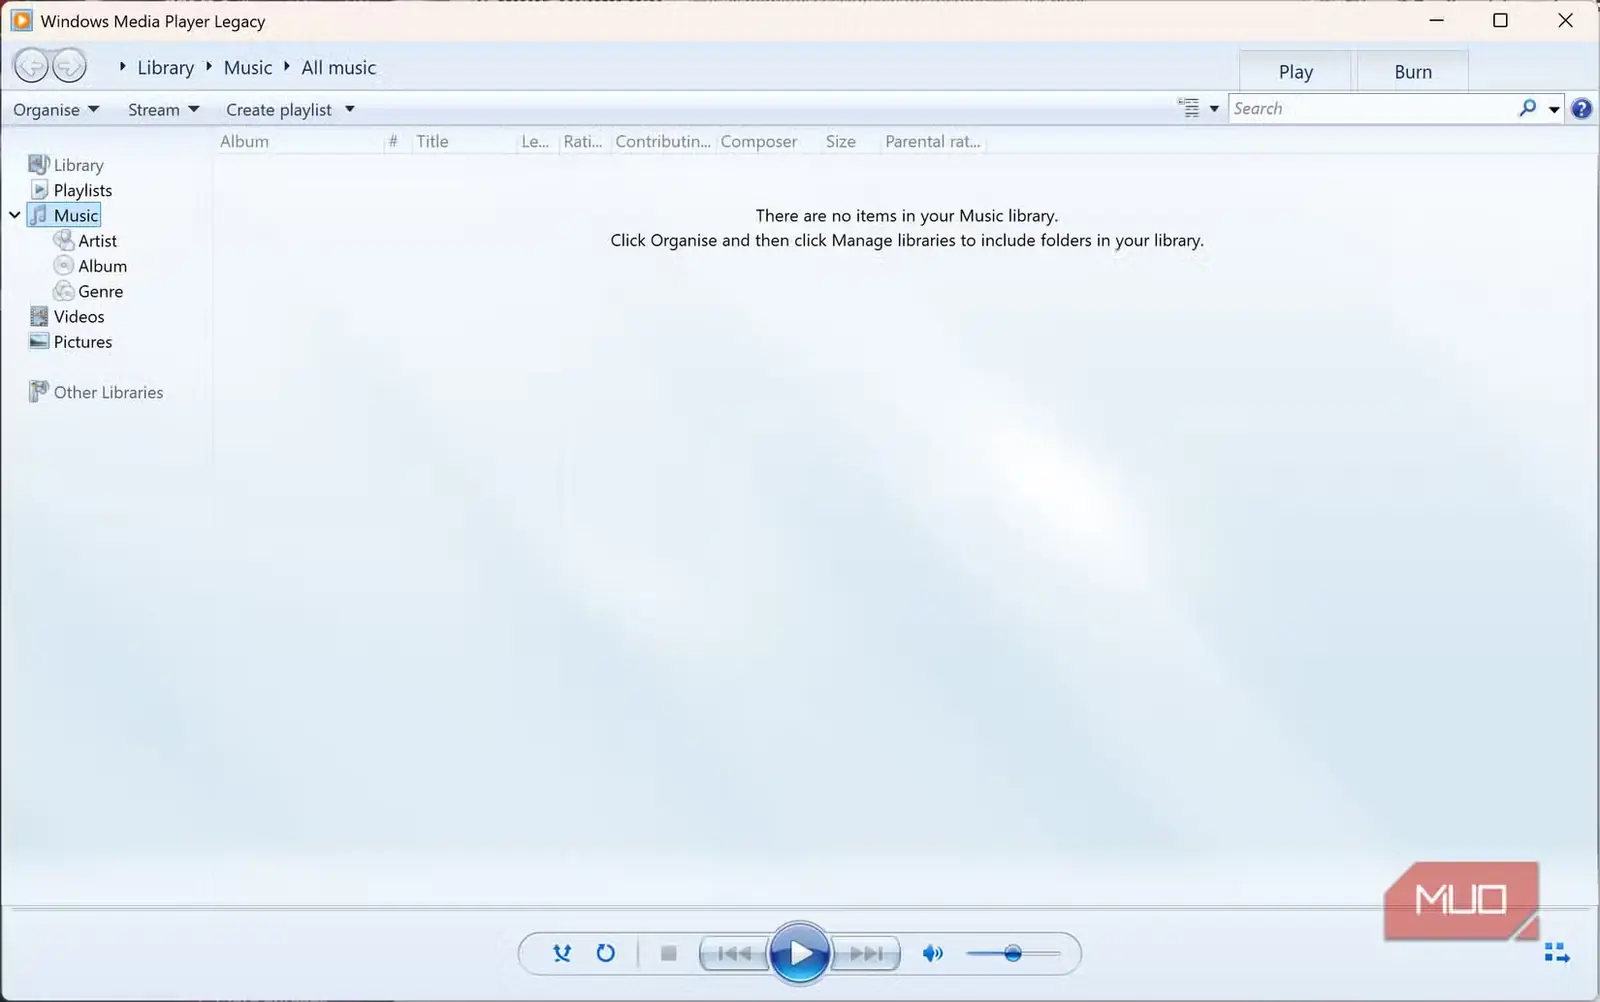This screenshot has height=1002, width=1600.
Task: Sort by Contributing artist column header
Action: point(663,142)
